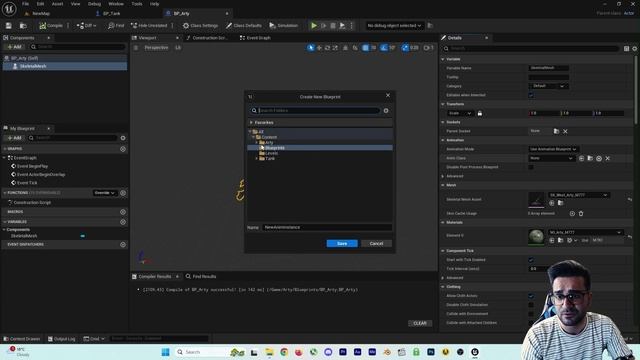
Task: Toggle viewport rotation snap angle icon
Action: (x=384, y=48)
